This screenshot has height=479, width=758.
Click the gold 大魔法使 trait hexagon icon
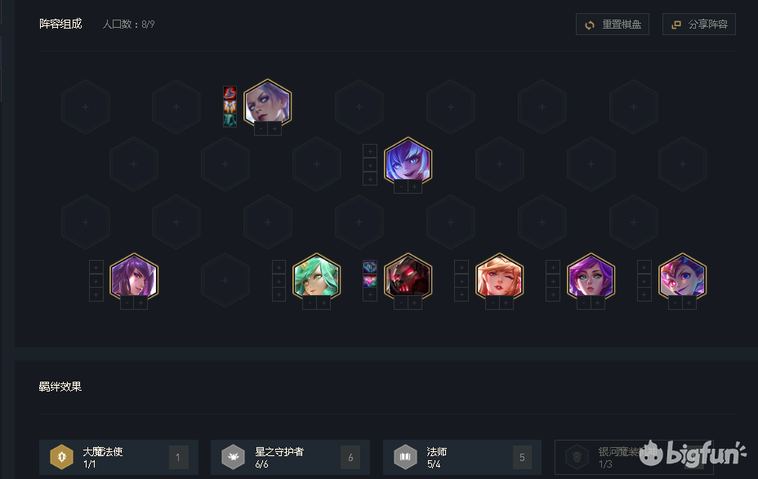point(61,457)
